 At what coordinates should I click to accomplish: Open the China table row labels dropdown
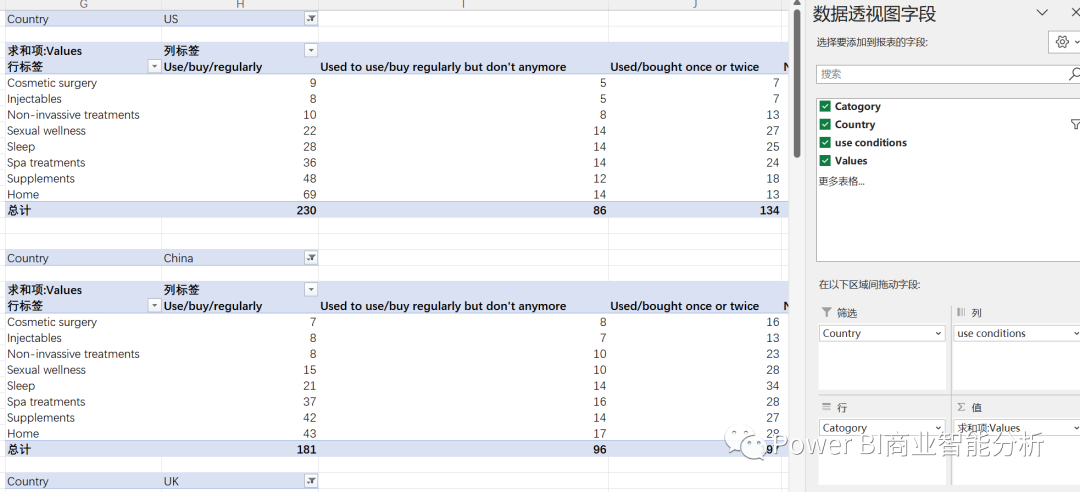pos(154,306)
